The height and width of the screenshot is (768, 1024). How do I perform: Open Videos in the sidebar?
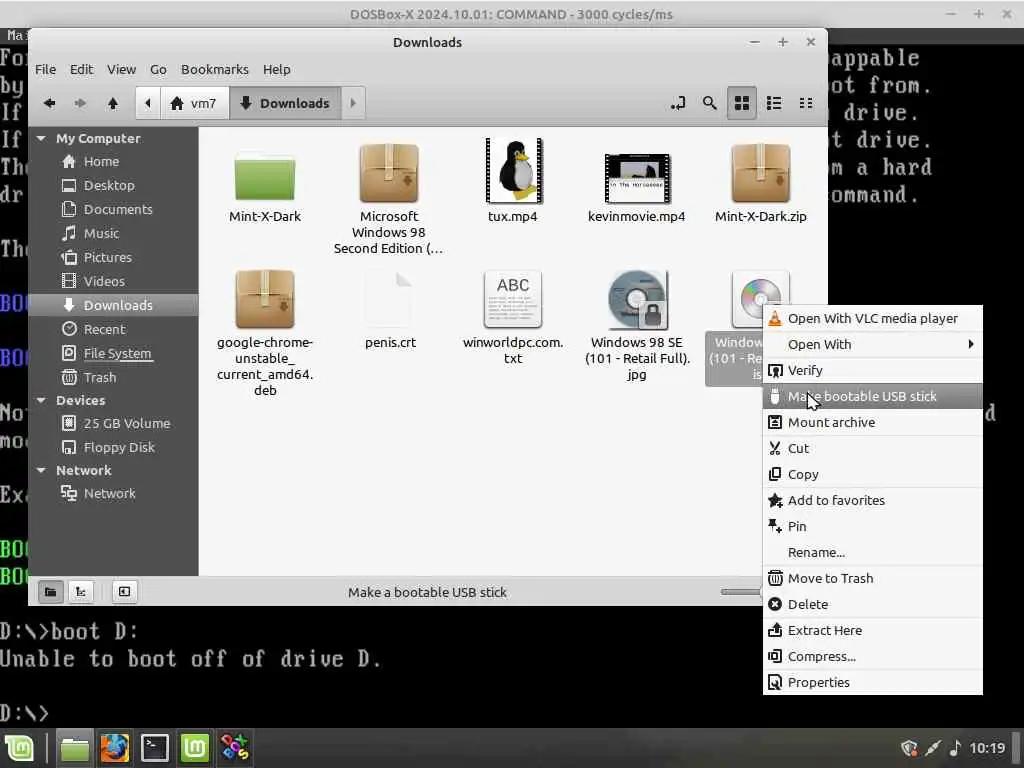click(x=113, y=281)
